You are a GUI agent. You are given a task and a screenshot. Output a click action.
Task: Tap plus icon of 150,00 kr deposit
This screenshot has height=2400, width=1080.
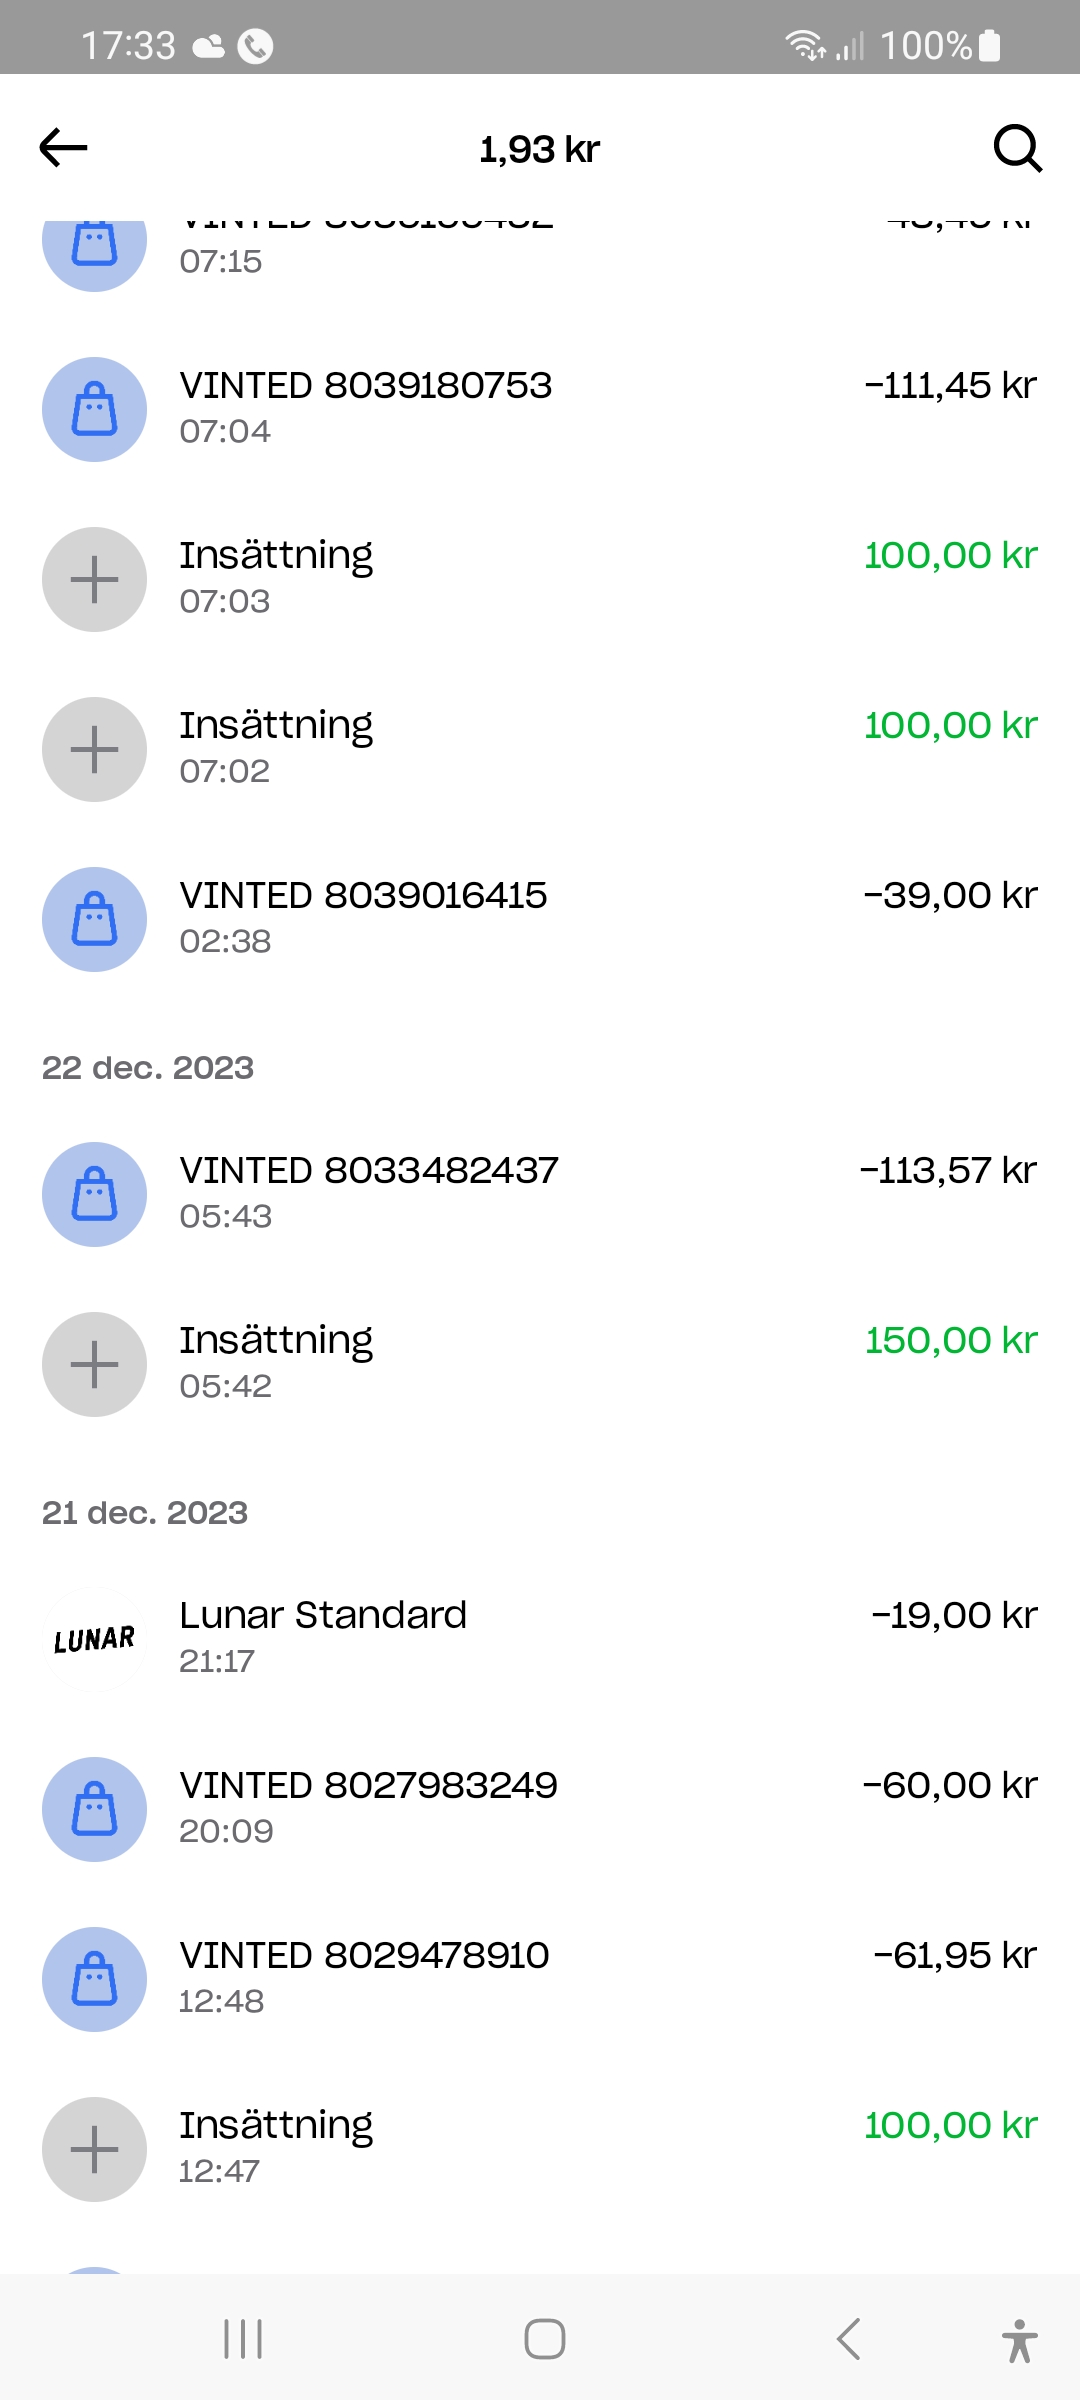(x=95, y=1365)
